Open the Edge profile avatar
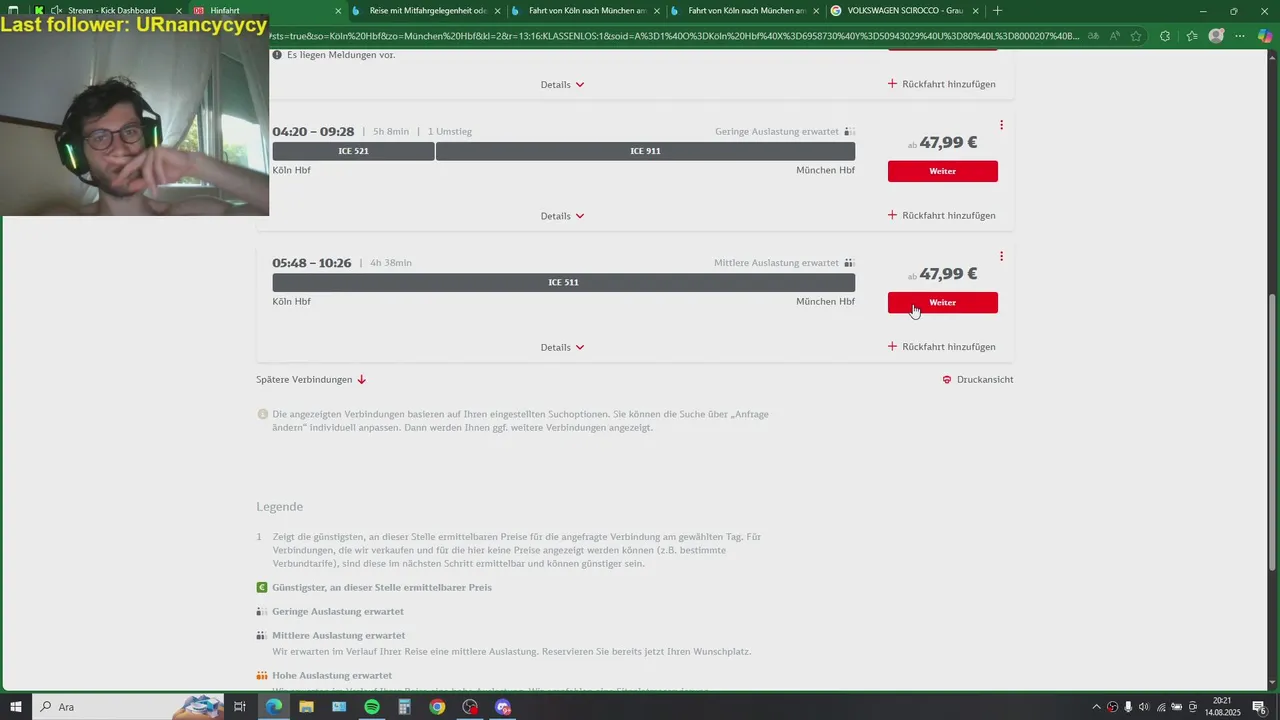Image resolution: width=1280 pixels, height=720 pixels. [1216, 36]
